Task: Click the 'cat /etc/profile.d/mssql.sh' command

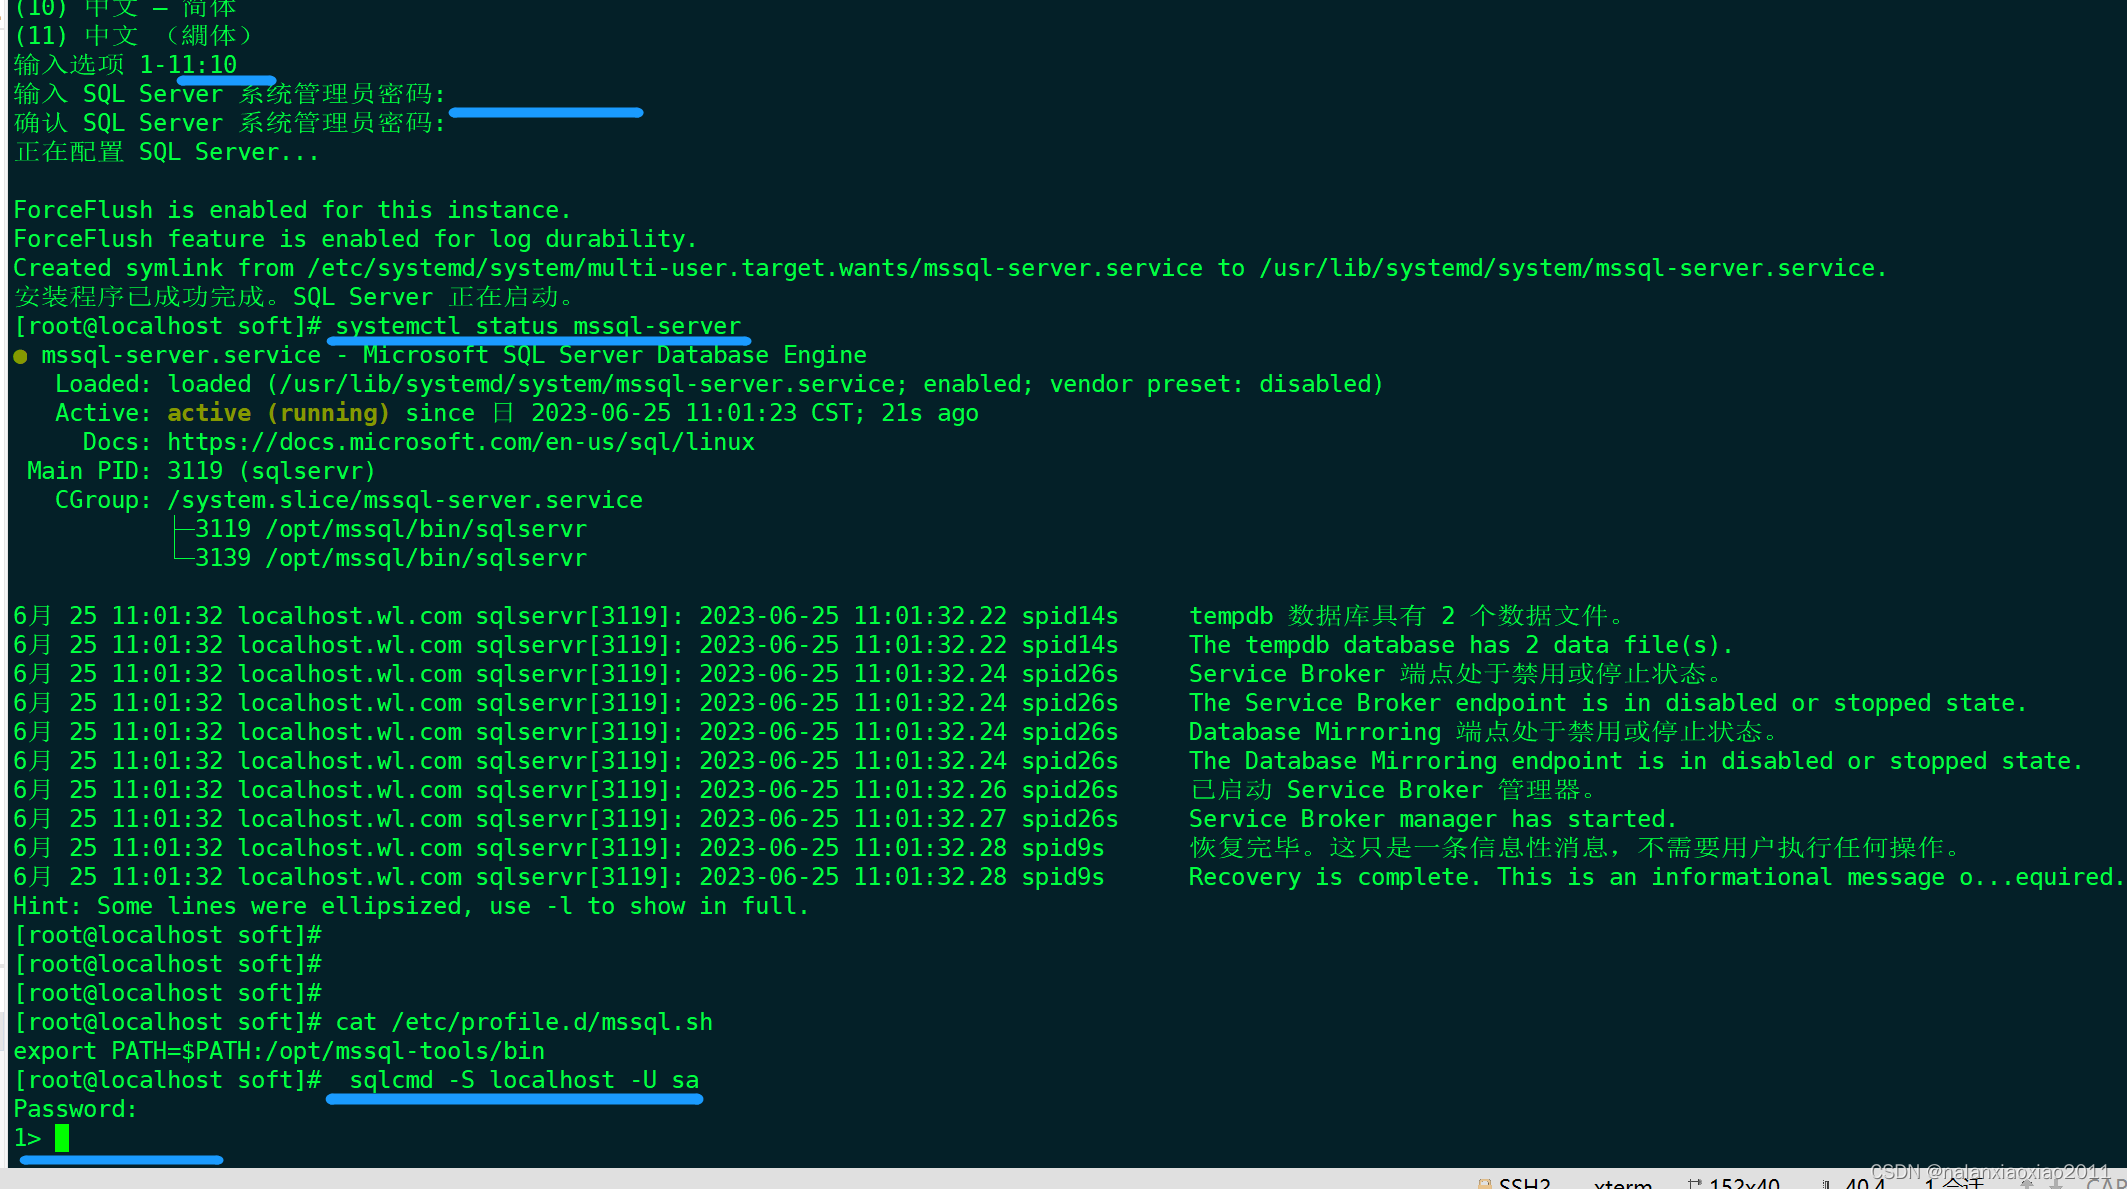Action: (x=524, y=1022)
